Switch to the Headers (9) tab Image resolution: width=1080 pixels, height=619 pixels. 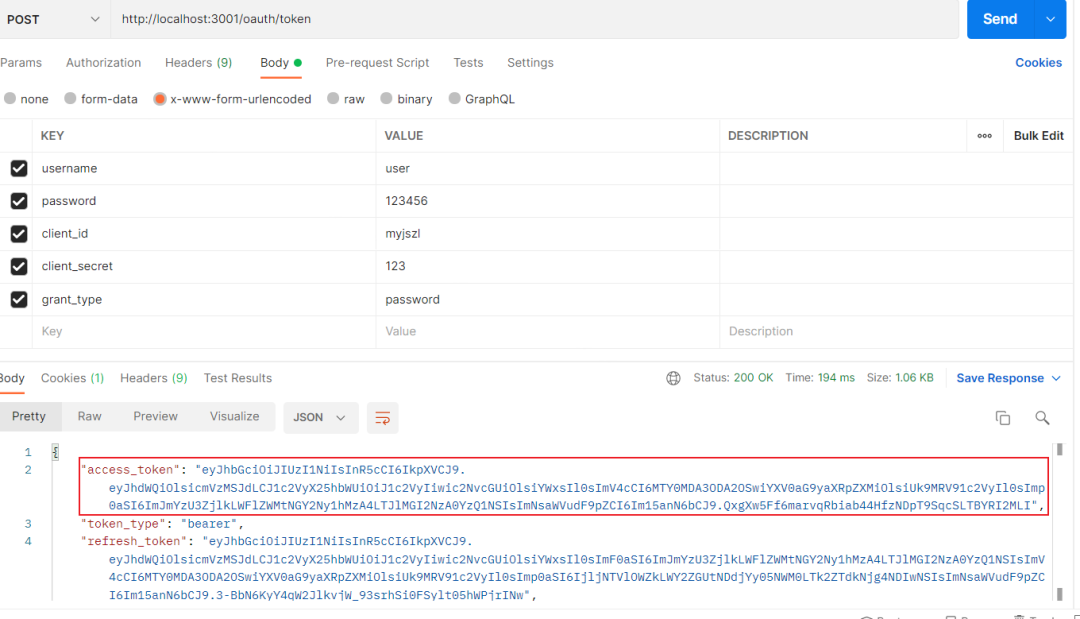coord(198,62)
